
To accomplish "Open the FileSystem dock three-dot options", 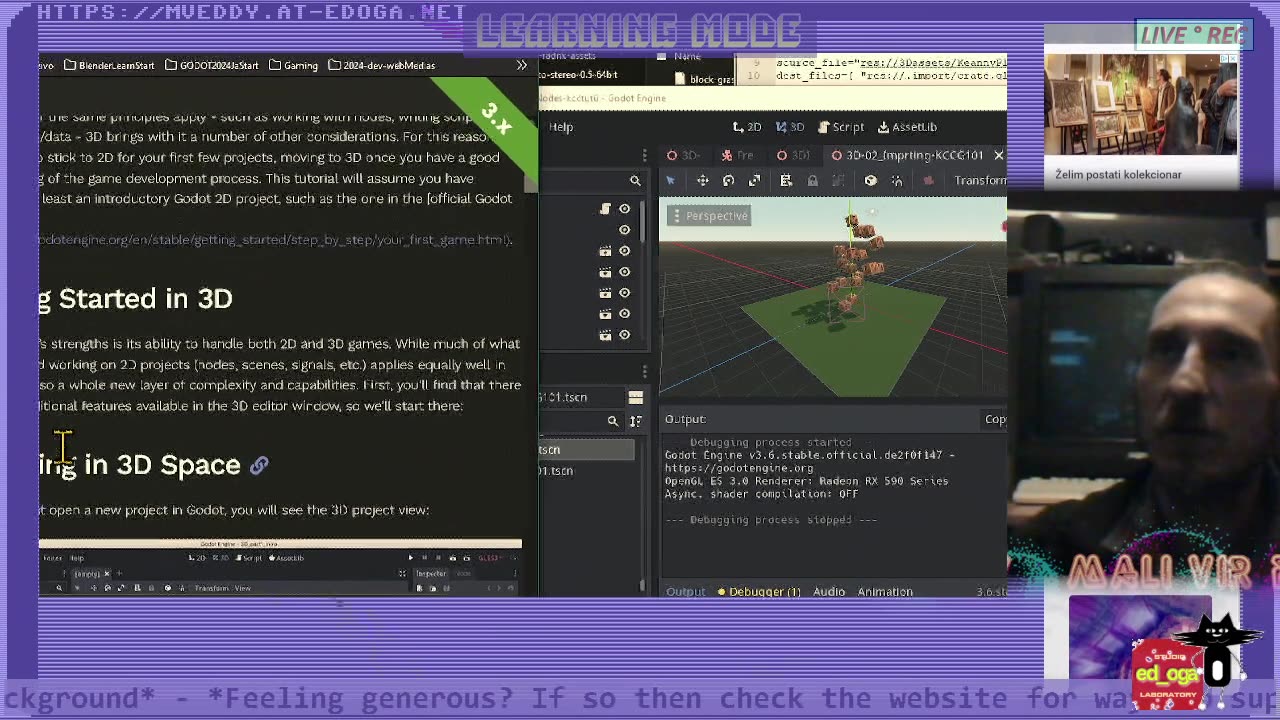I will coord(644,372).
